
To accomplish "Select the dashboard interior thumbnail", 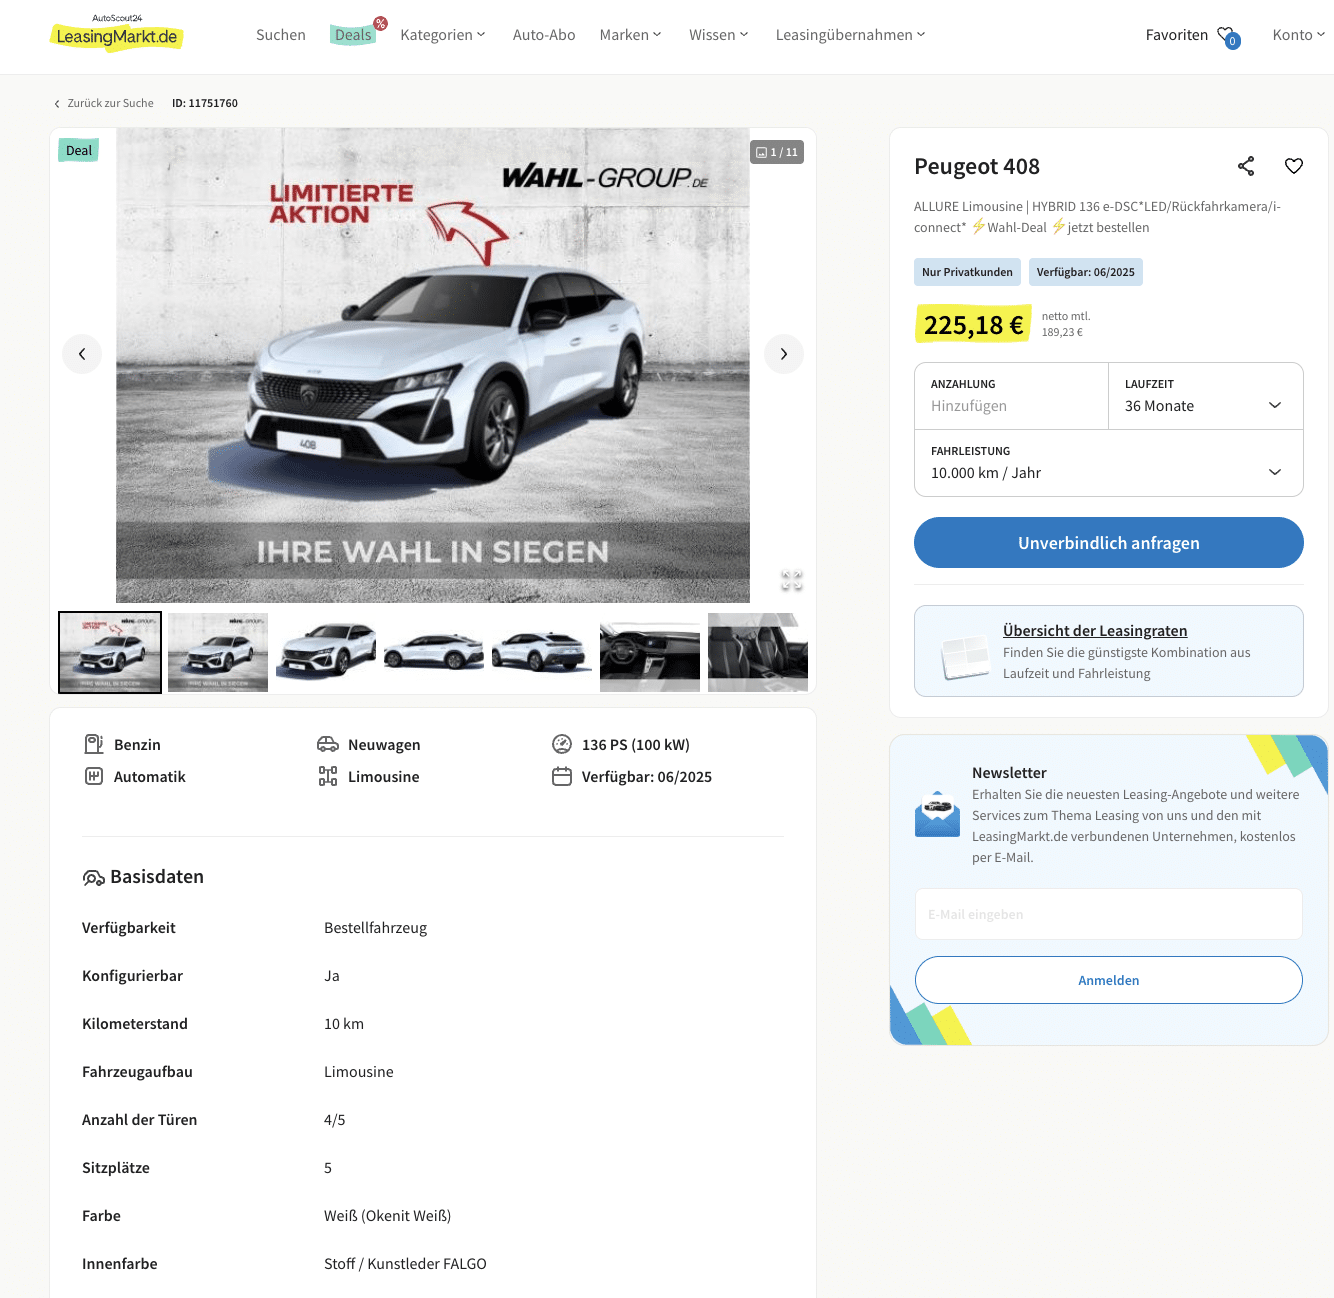I will click(x=650, y=652).
